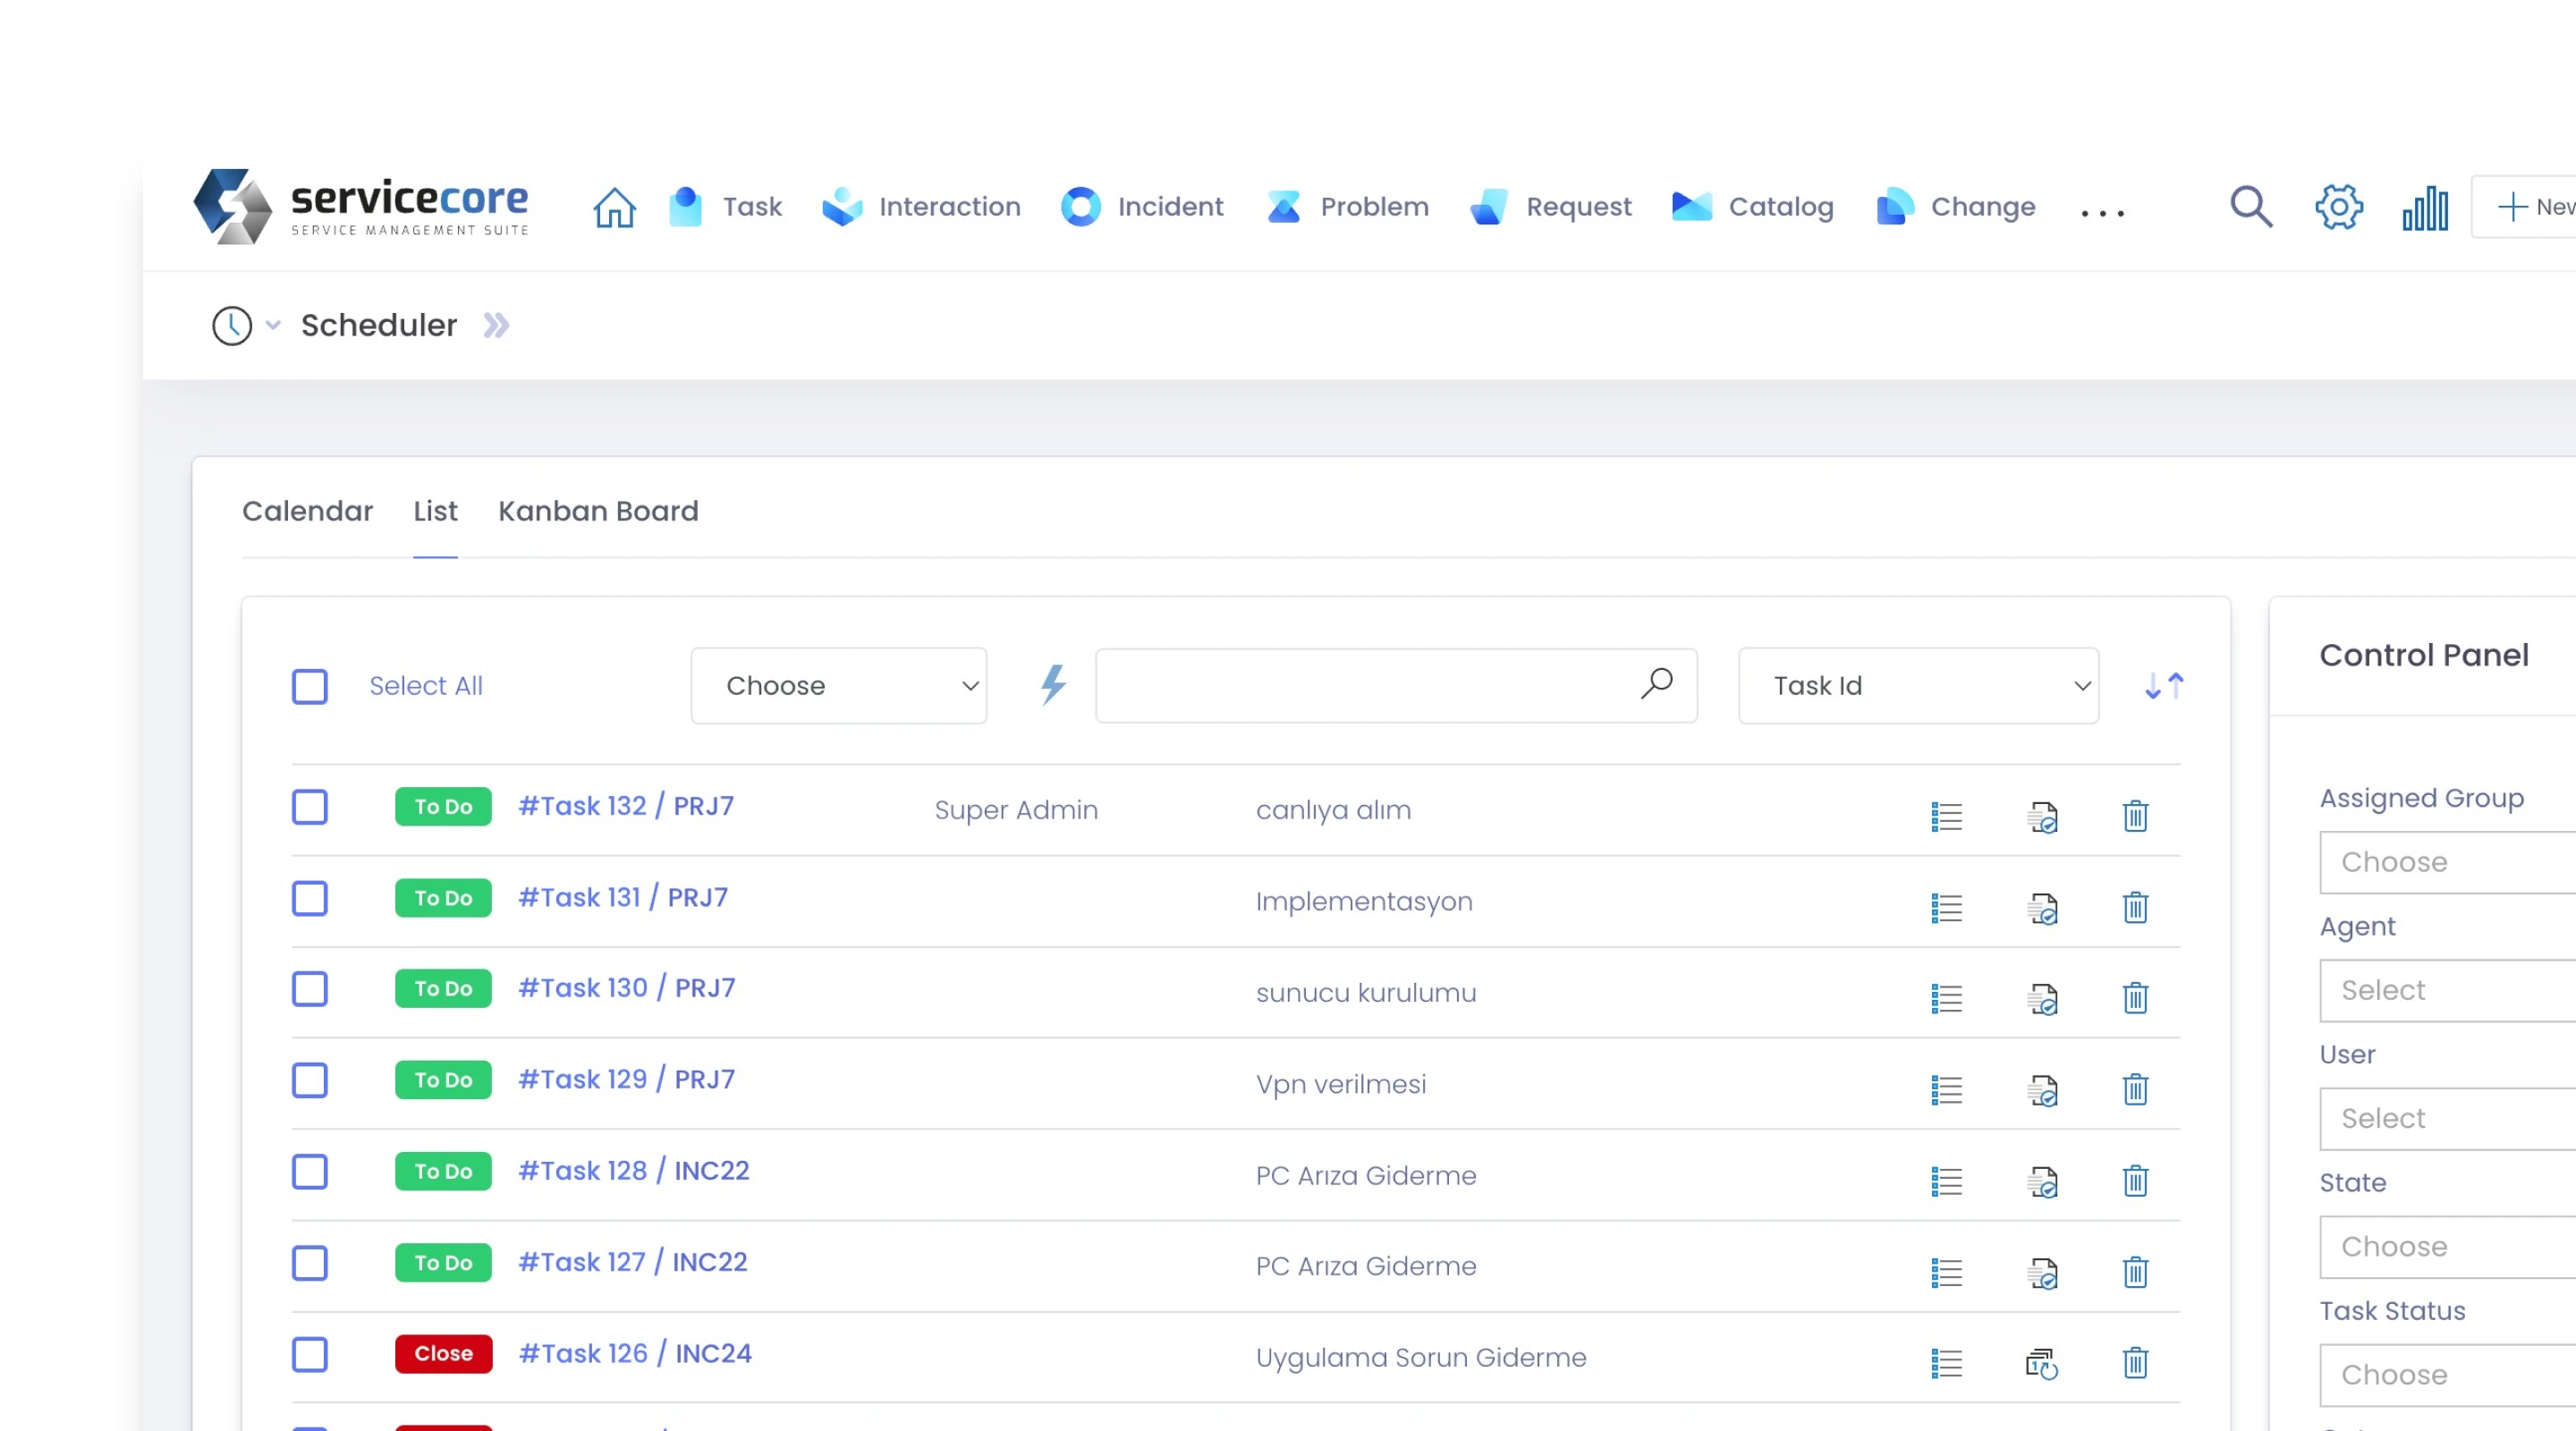Check the box for Task 126
Image resolution: width=2576 pixels, height=1431 pixels.
click(310, 1355)
